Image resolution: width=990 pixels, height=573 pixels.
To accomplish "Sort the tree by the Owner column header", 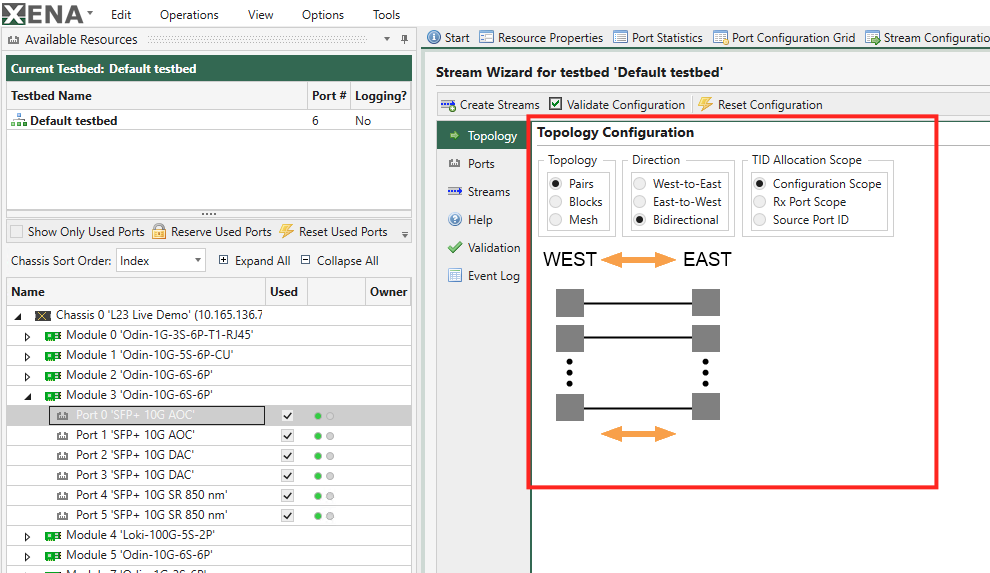I will tap(388, 292).
